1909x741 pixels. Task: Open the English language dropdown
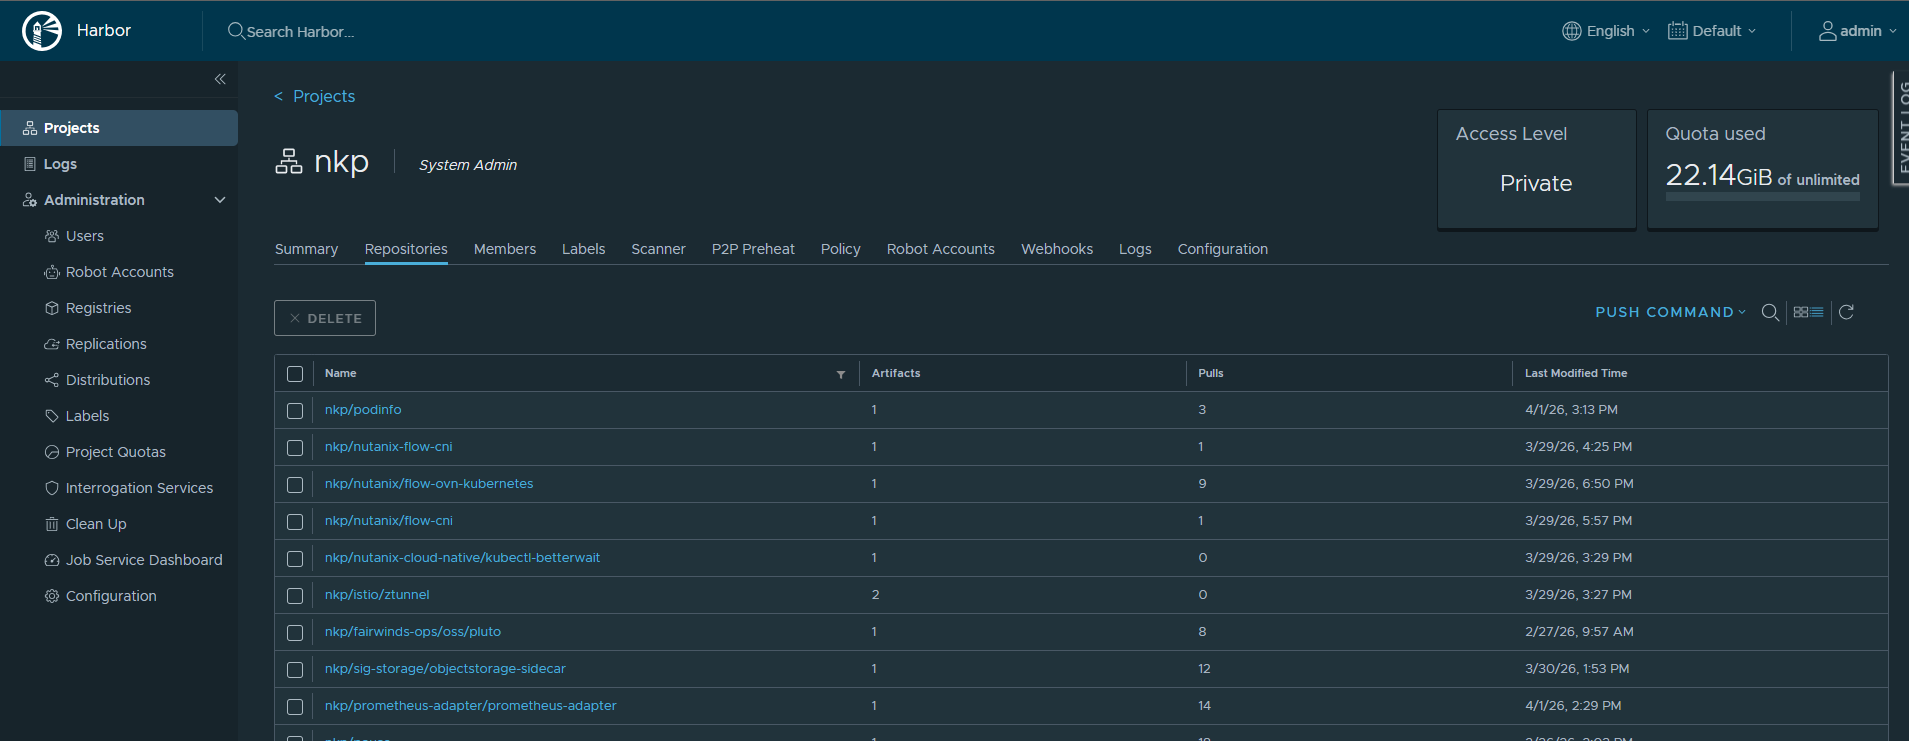1607,31
